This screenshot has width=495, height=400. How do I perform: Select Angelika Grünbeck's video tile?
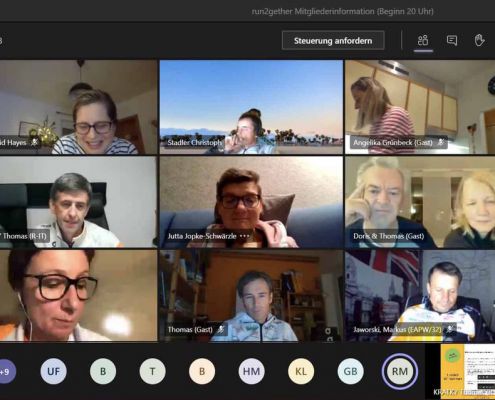[420, 107]
